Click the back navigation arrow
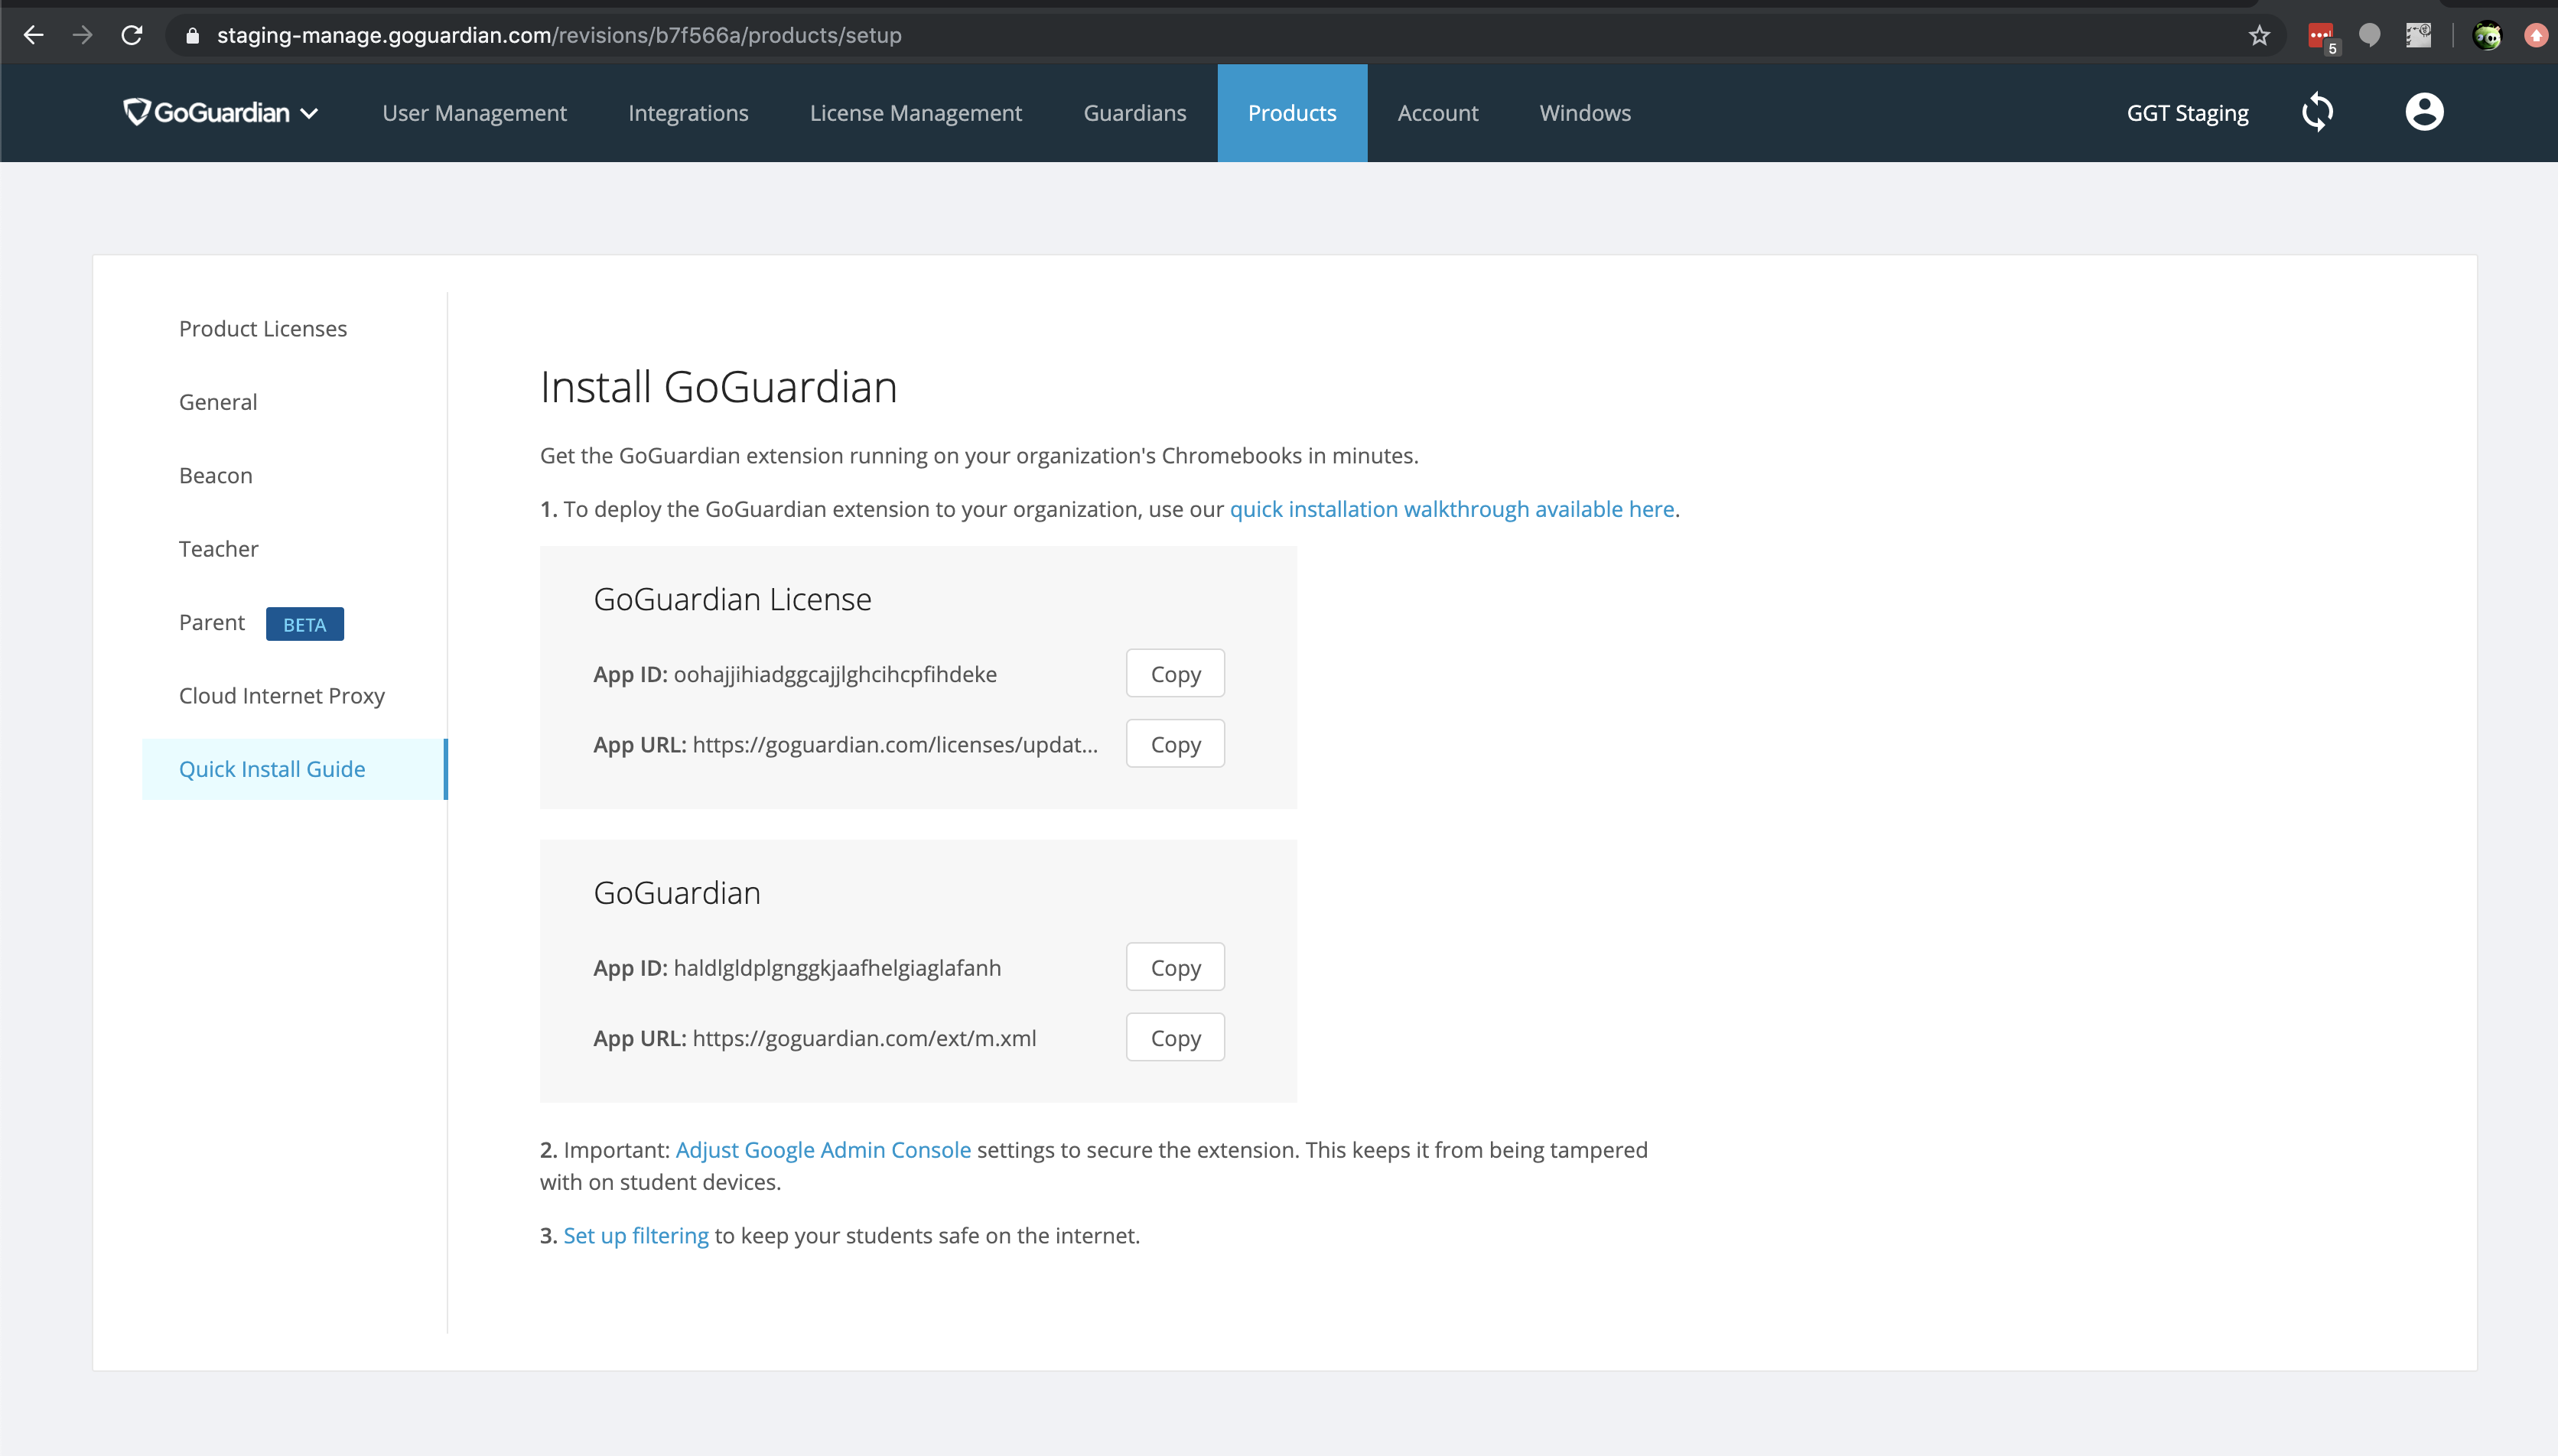The image size is (2558, 1456). pyautogui.click(x=33, y=34)
